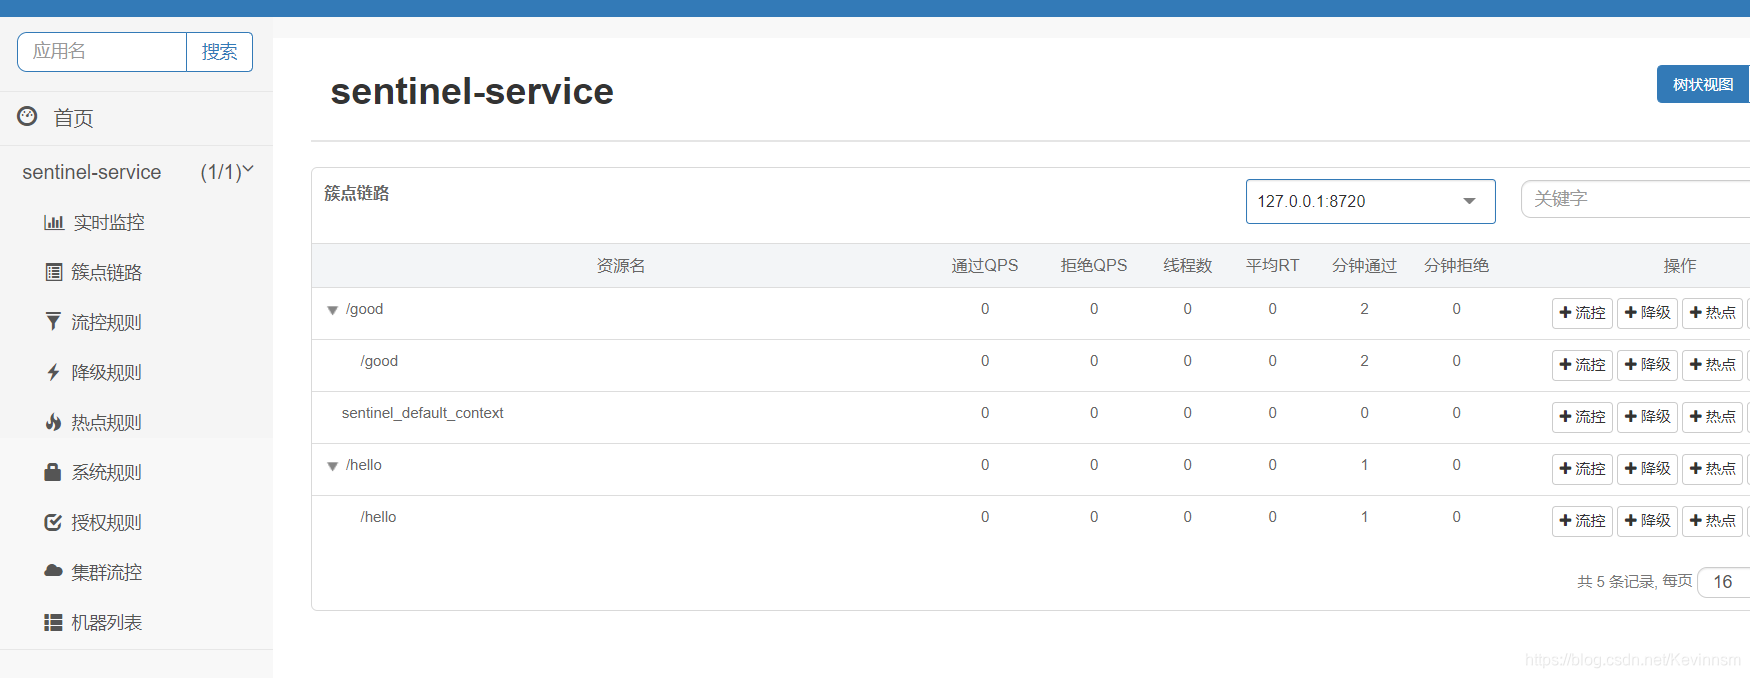Click the bar chart icon for 实时监控
1750x678 pixels.
coord(54,222)
